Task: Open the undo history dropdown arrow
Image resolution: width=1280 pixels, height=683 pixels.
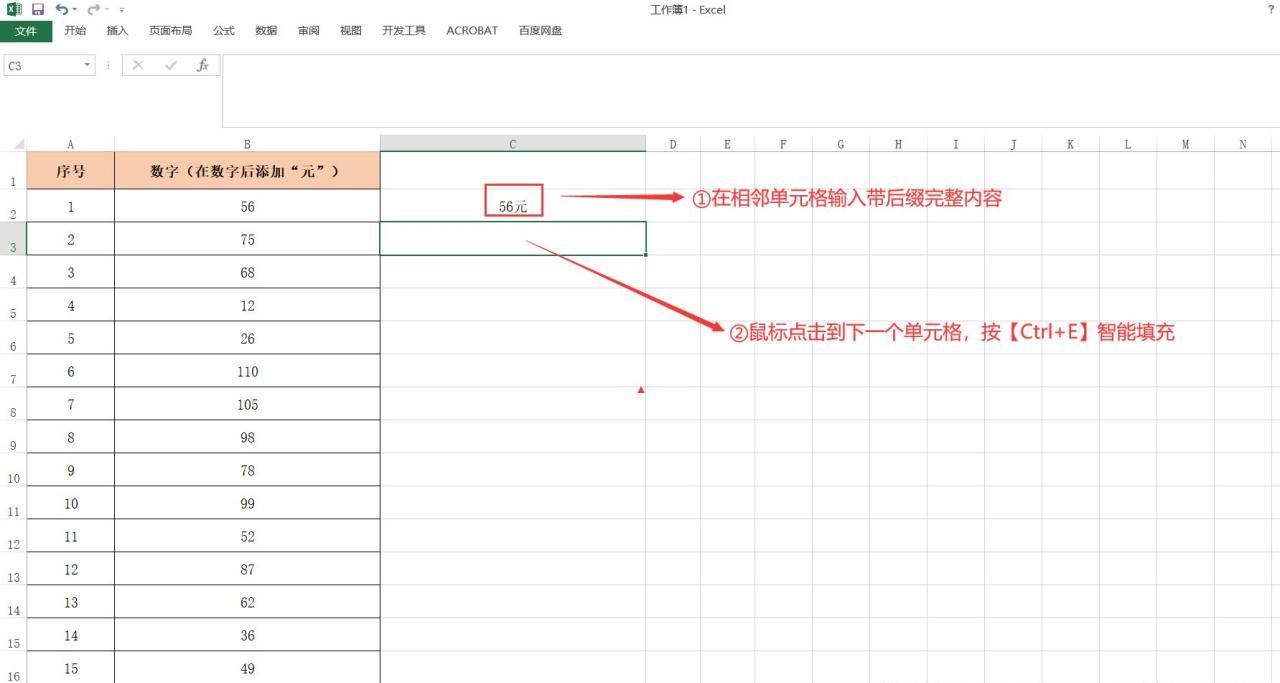Action: click(x=76, y=10)
